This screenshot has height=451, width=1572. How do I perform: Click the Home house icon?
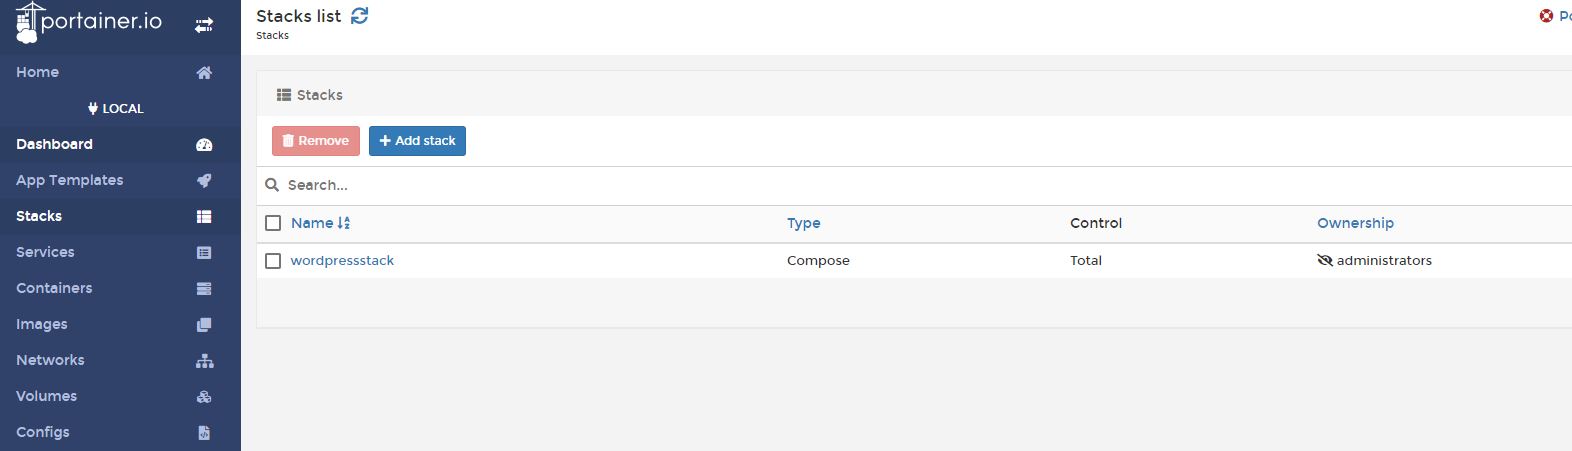(204, 72)
